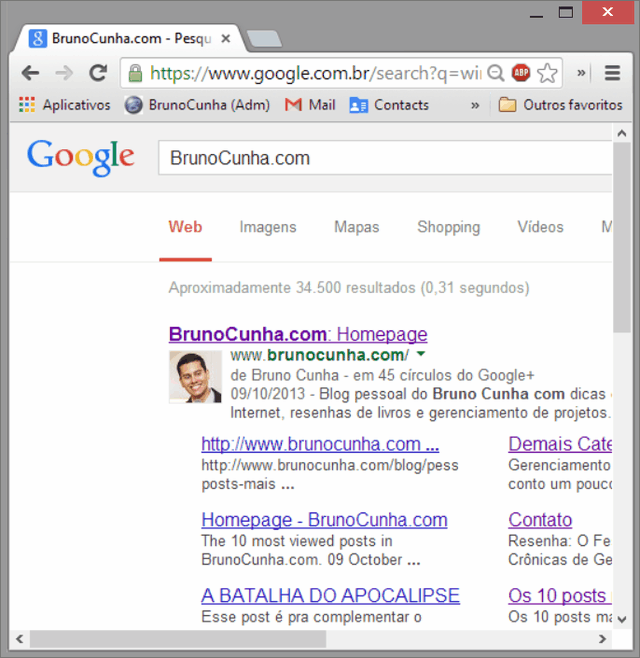The width and height of the screenshot is (640, 658).
Task: Open the Chrome hamburger menu
Action: tap(612, 73)
